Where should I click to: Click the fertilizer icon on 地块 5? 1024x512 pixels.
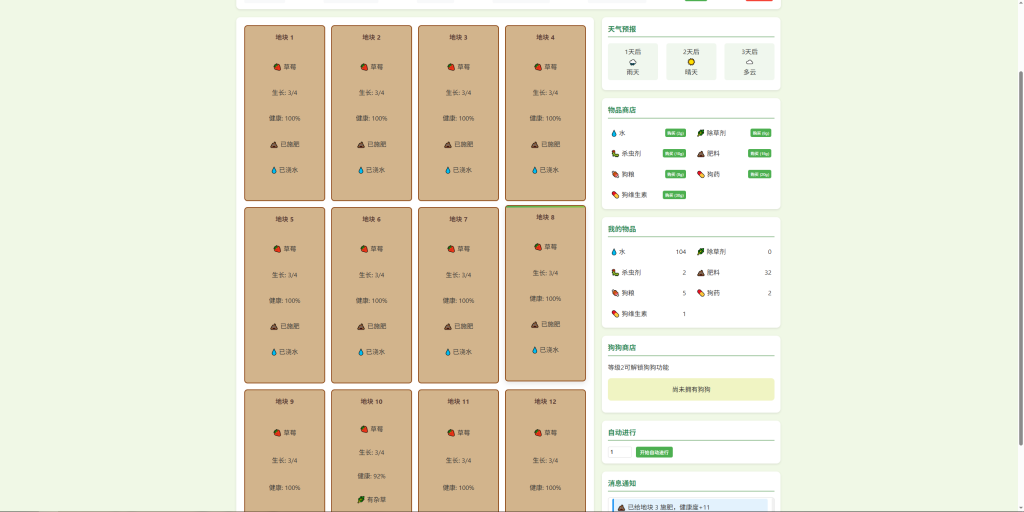tap(274, 326)
